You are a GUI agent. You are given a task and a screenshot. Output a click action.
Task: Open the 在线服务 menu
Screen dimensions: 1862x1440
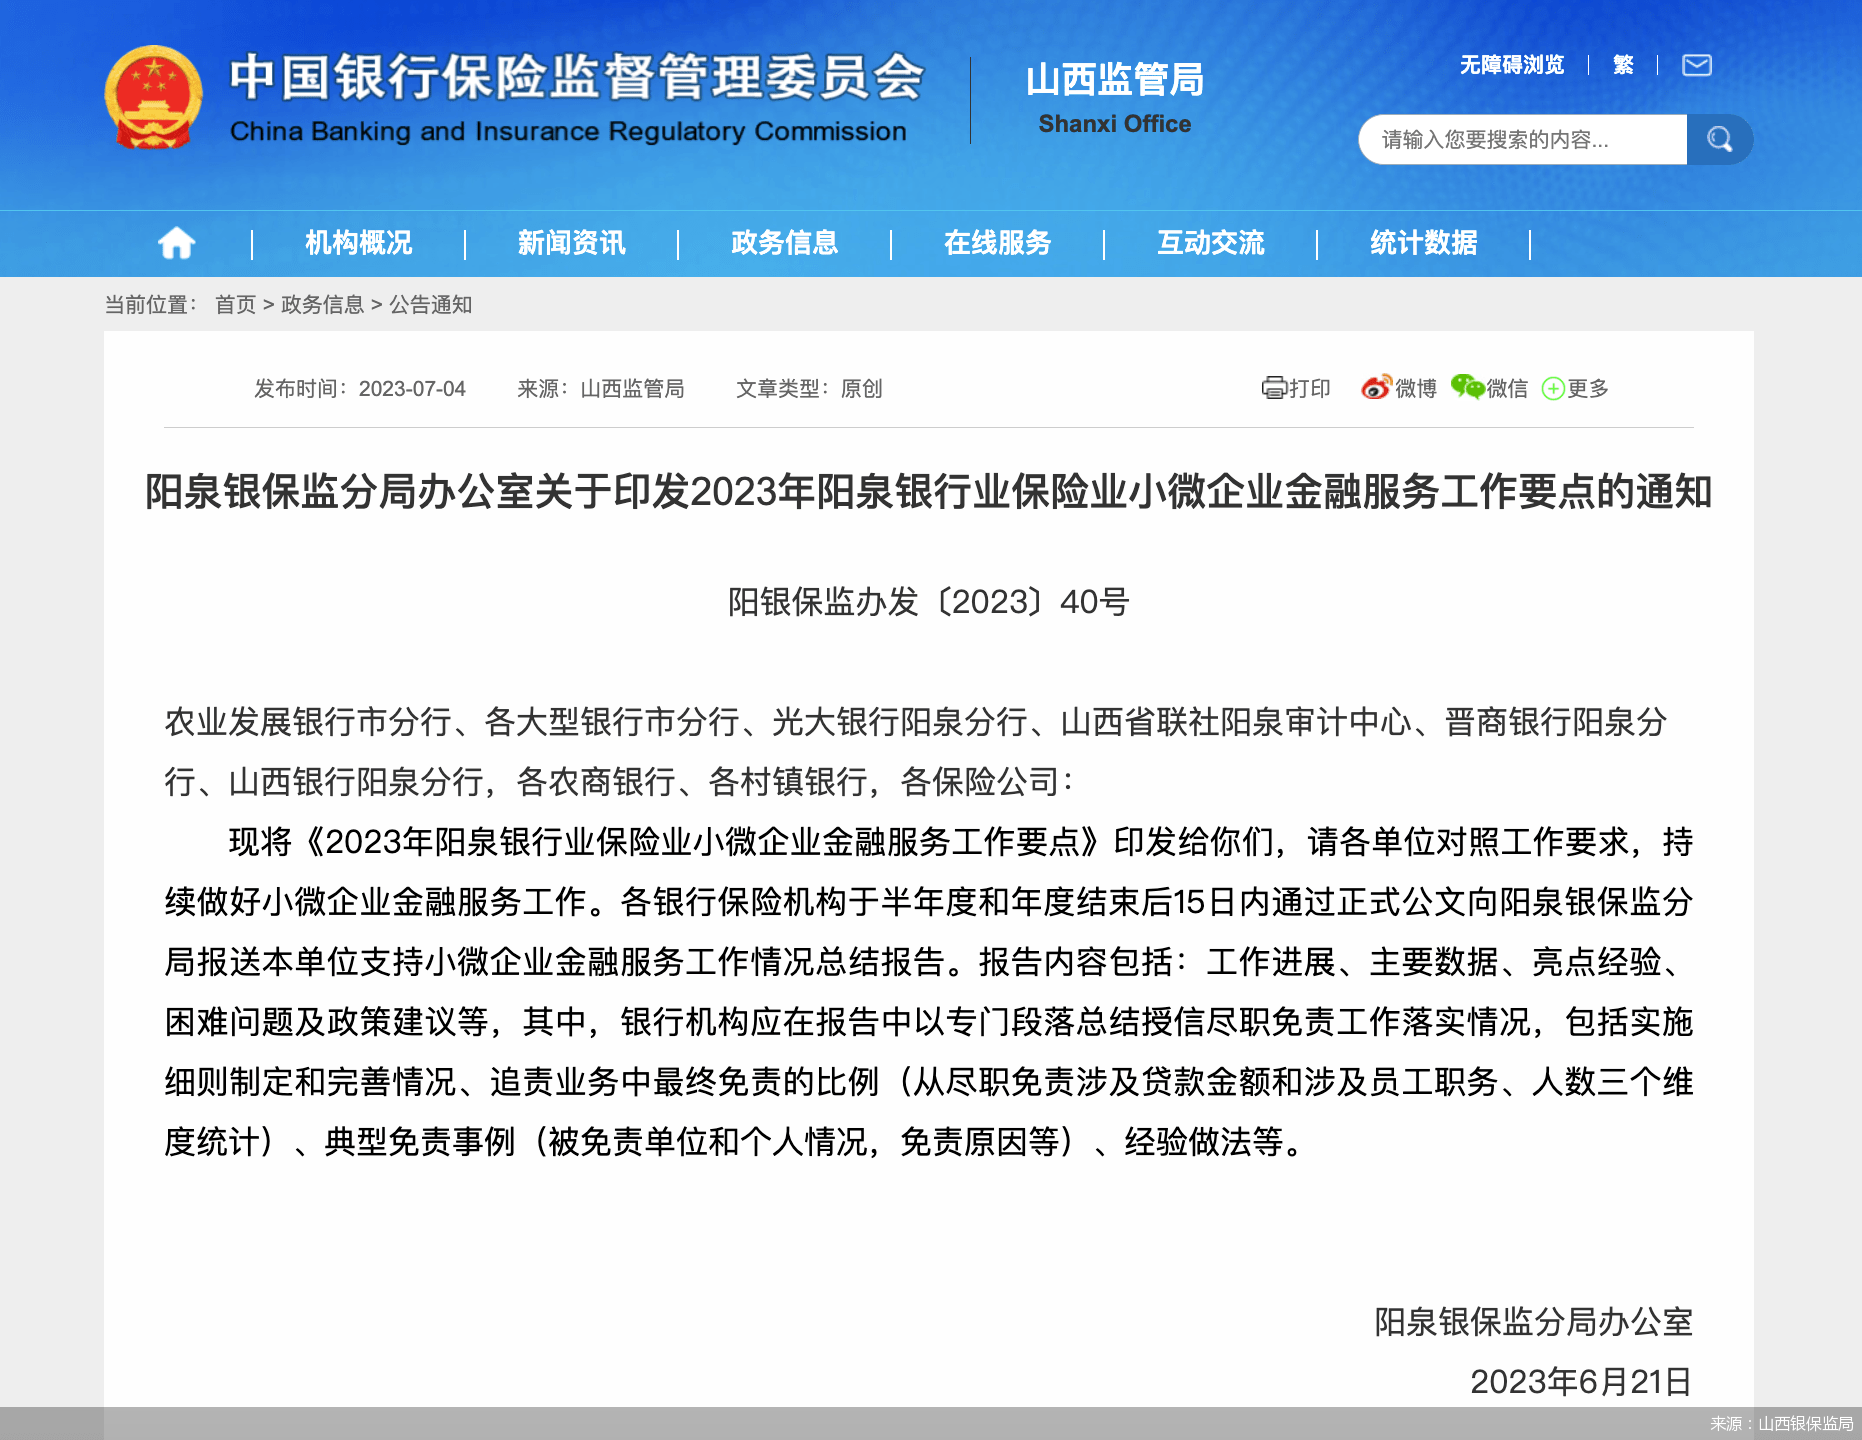[997, 243]
